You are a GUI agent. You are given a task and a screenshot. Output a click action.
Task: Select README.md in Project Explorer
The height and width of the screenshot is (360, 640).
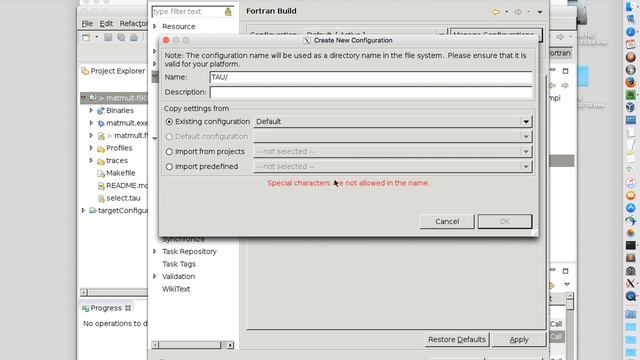click(x=127, y=186)
